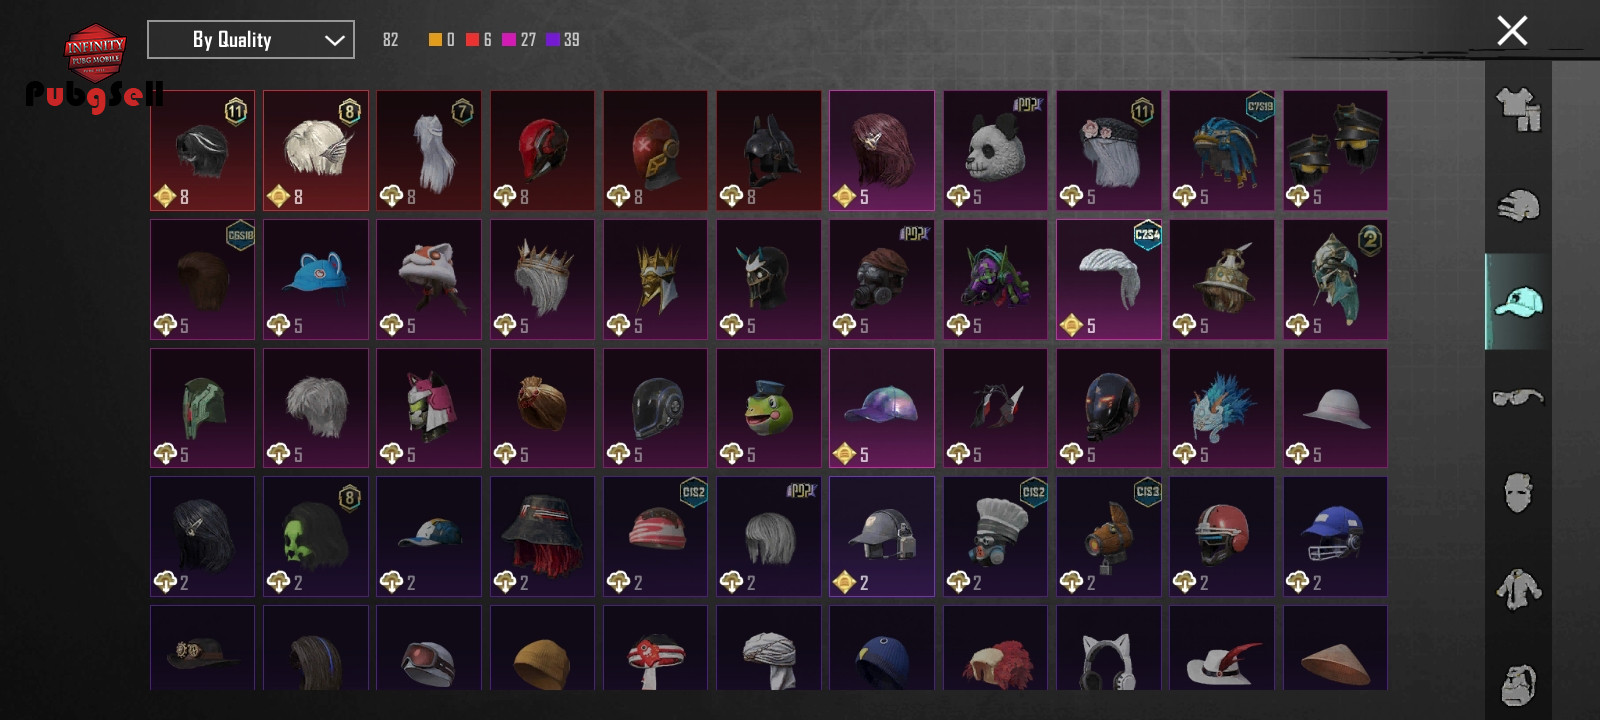Select the holographic purple baseball cap

click(881, 408)
